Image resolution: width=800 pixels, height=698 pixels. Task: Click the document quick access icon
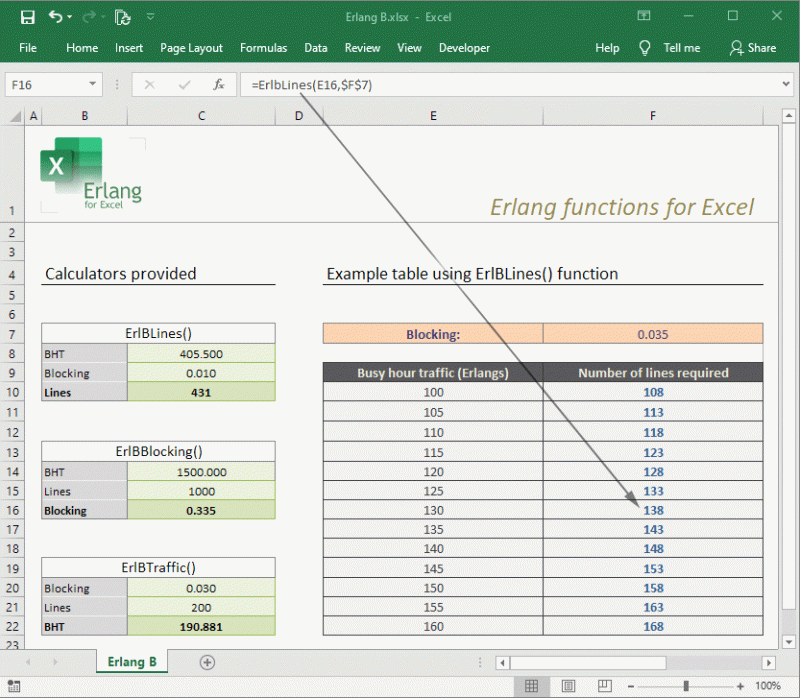(x=122, y=17)
